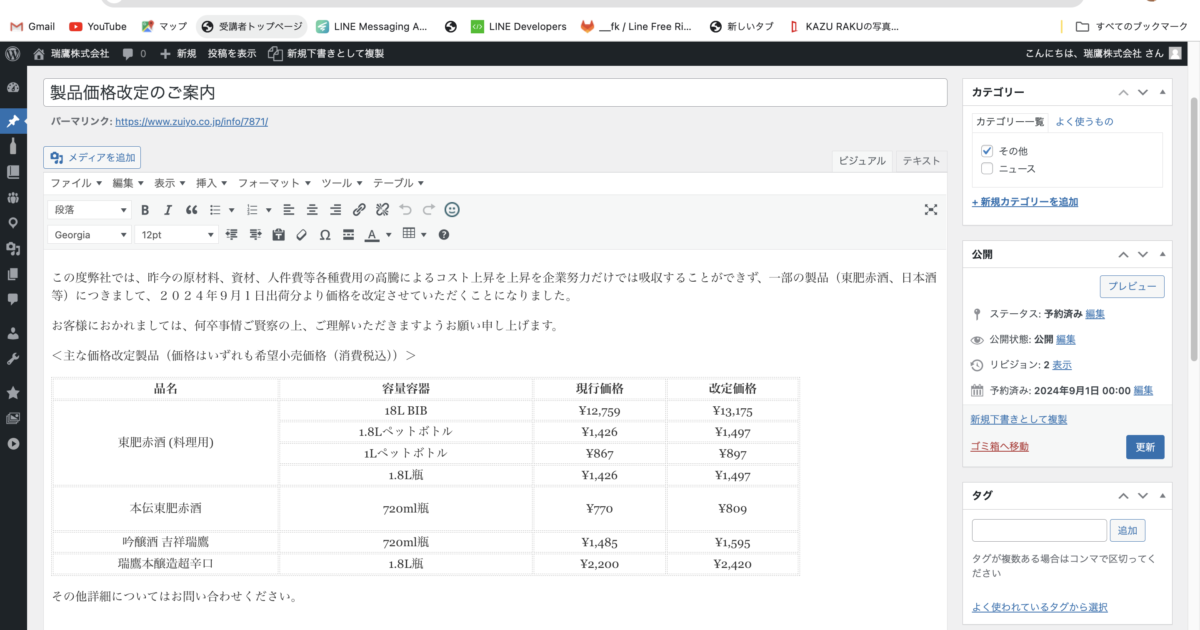Apply italic formatting

(168, 210)
